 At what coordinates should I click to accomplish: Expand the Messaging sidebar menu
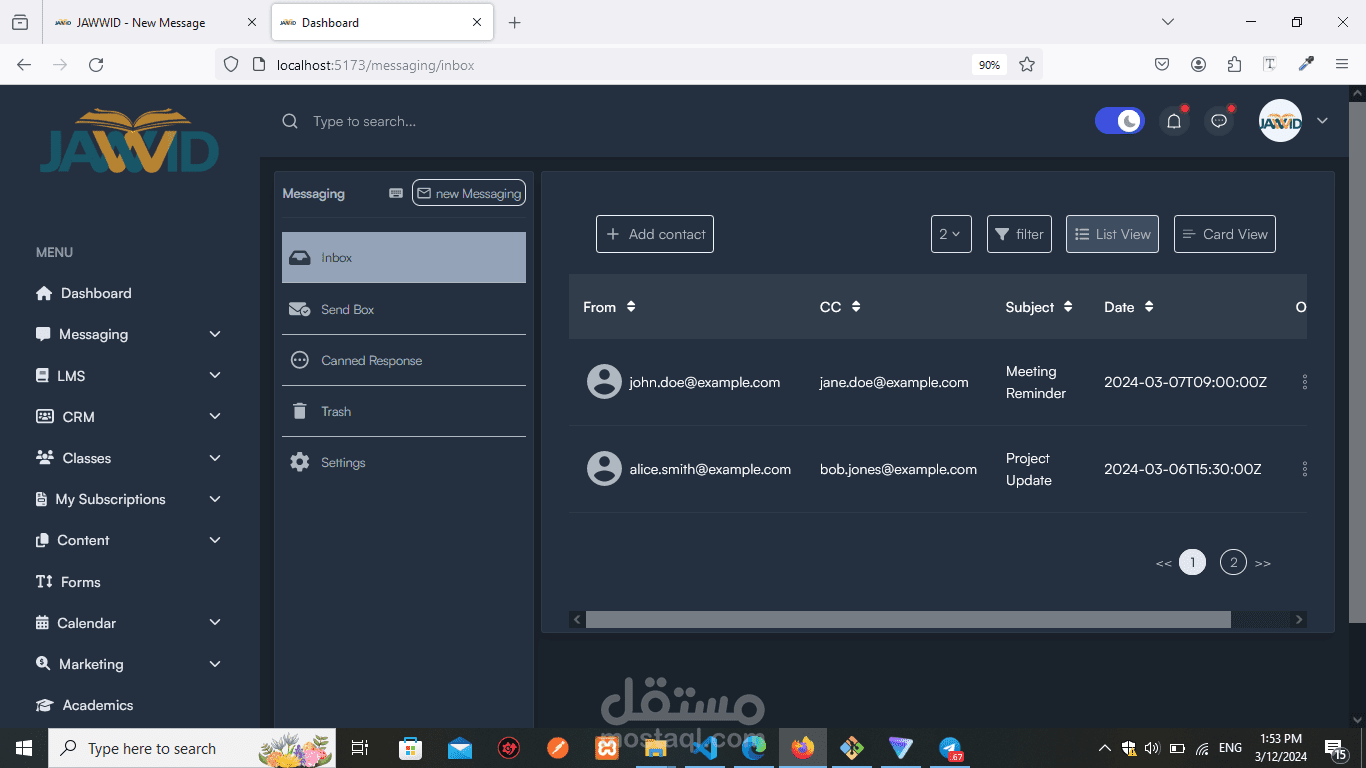128,334
